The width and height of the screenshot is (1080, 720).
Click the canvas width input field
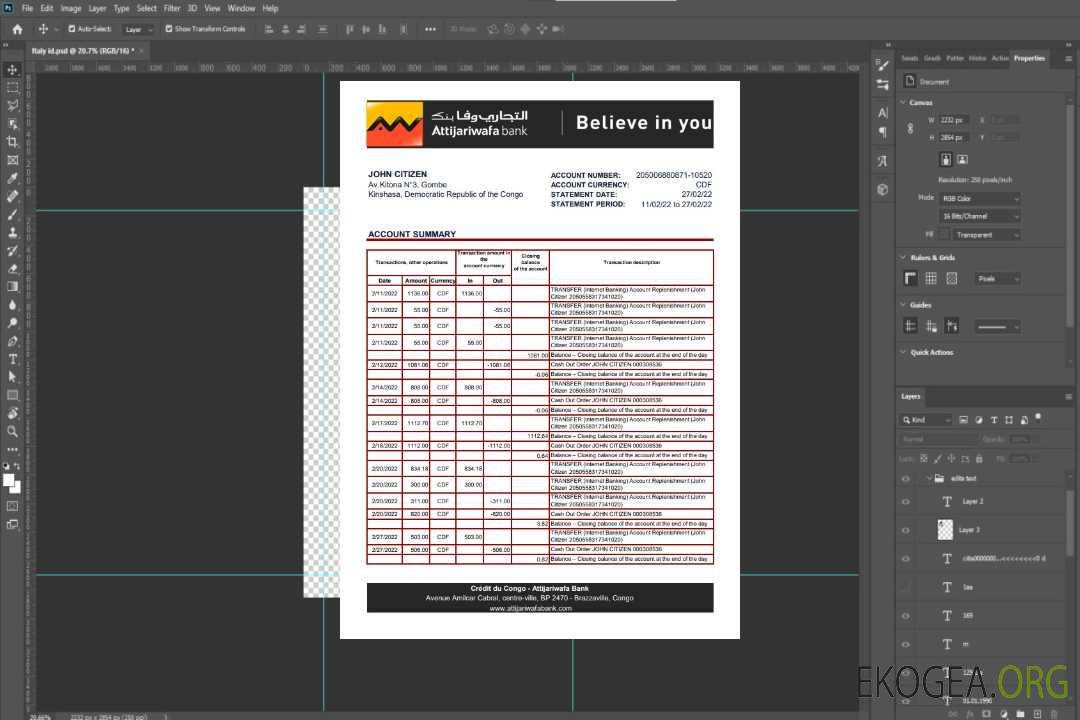pyautogui.click(x=953, y=120)
